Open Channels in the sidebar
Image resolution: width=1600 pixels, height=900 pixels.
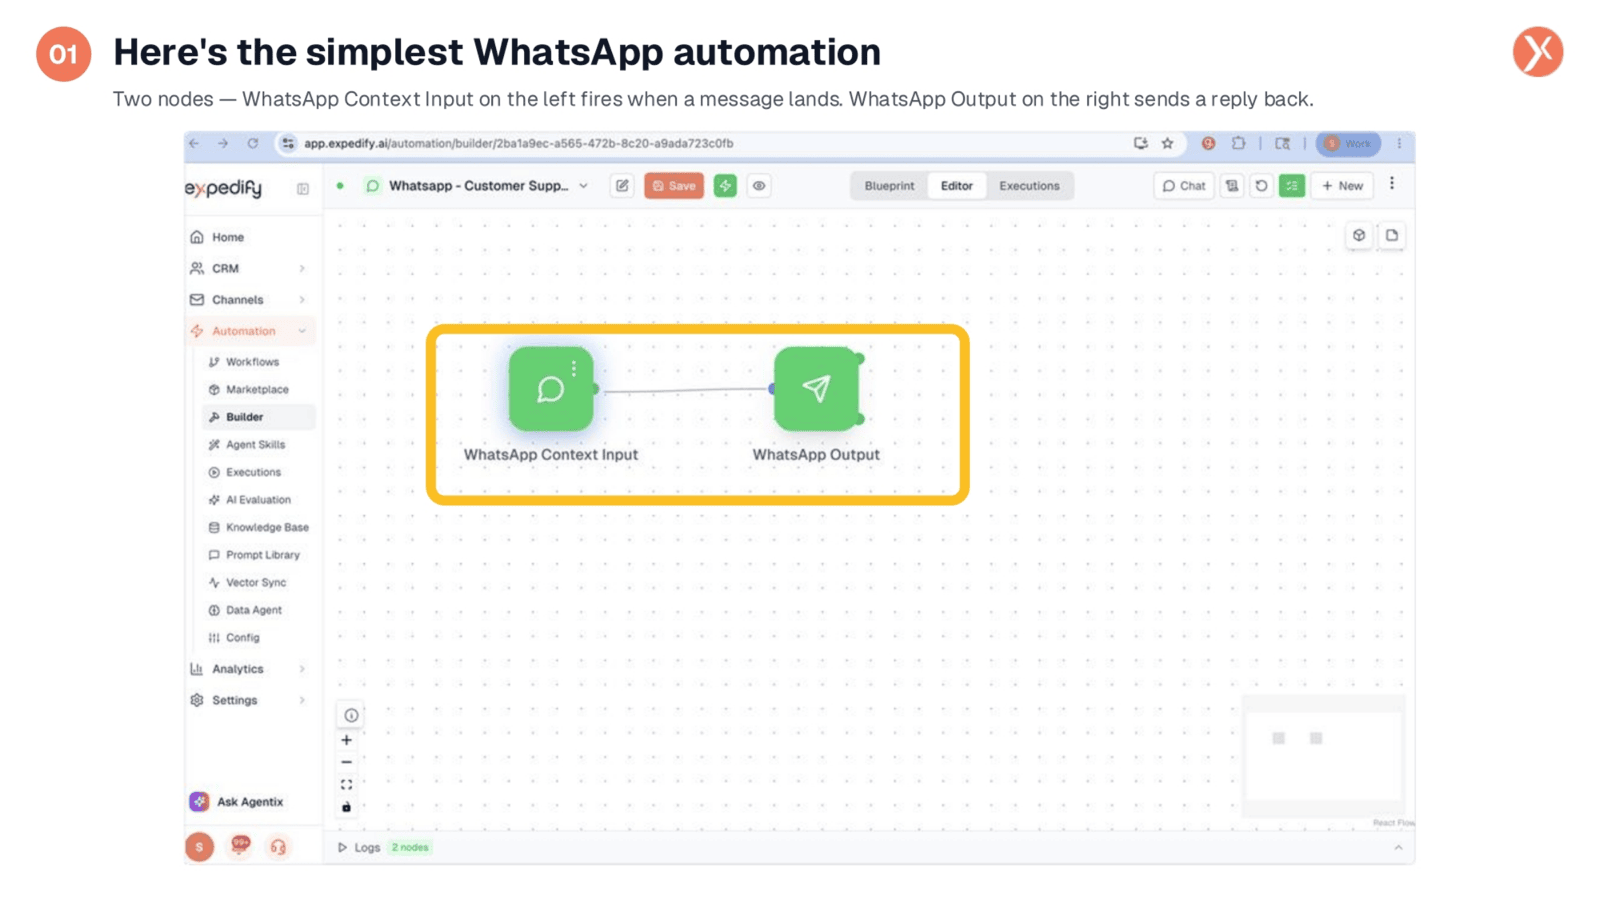coord(237,299)
